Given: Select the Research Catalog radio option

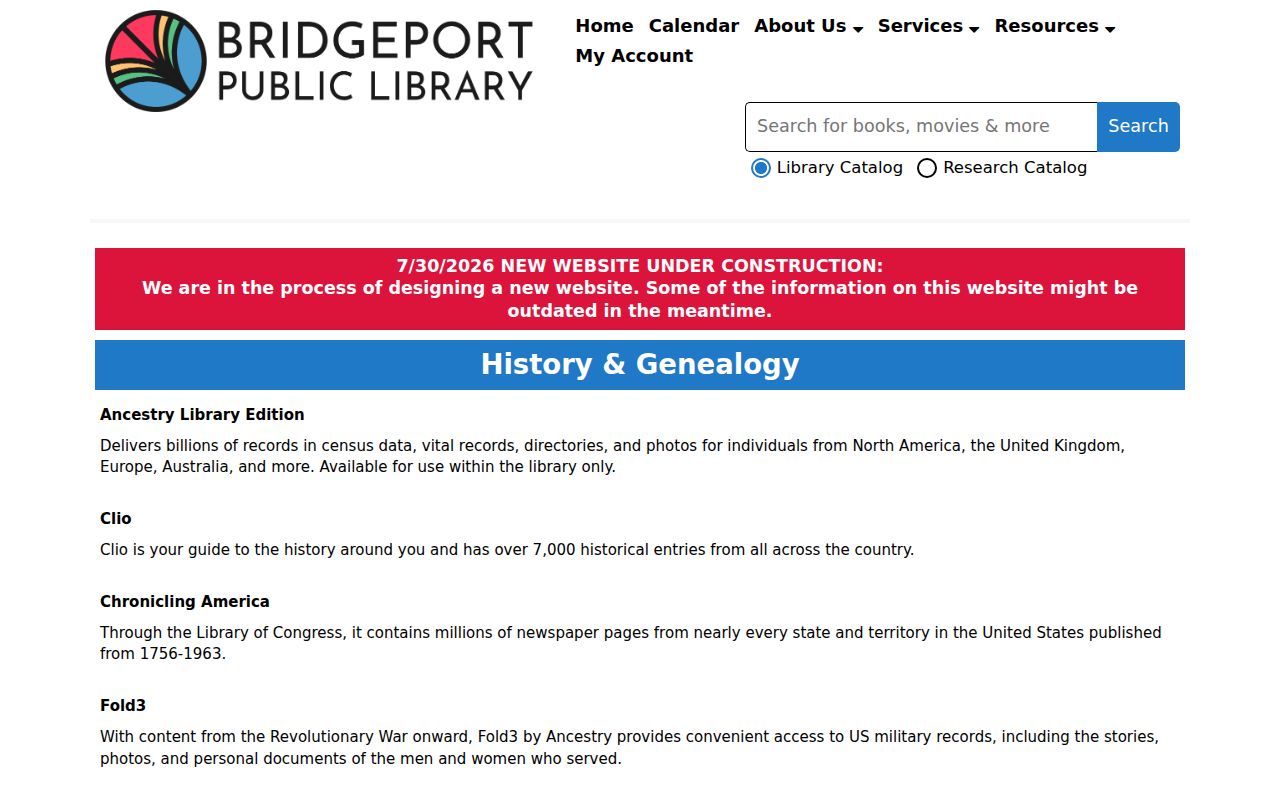Looking at the screenshot, I should [927, 168].
